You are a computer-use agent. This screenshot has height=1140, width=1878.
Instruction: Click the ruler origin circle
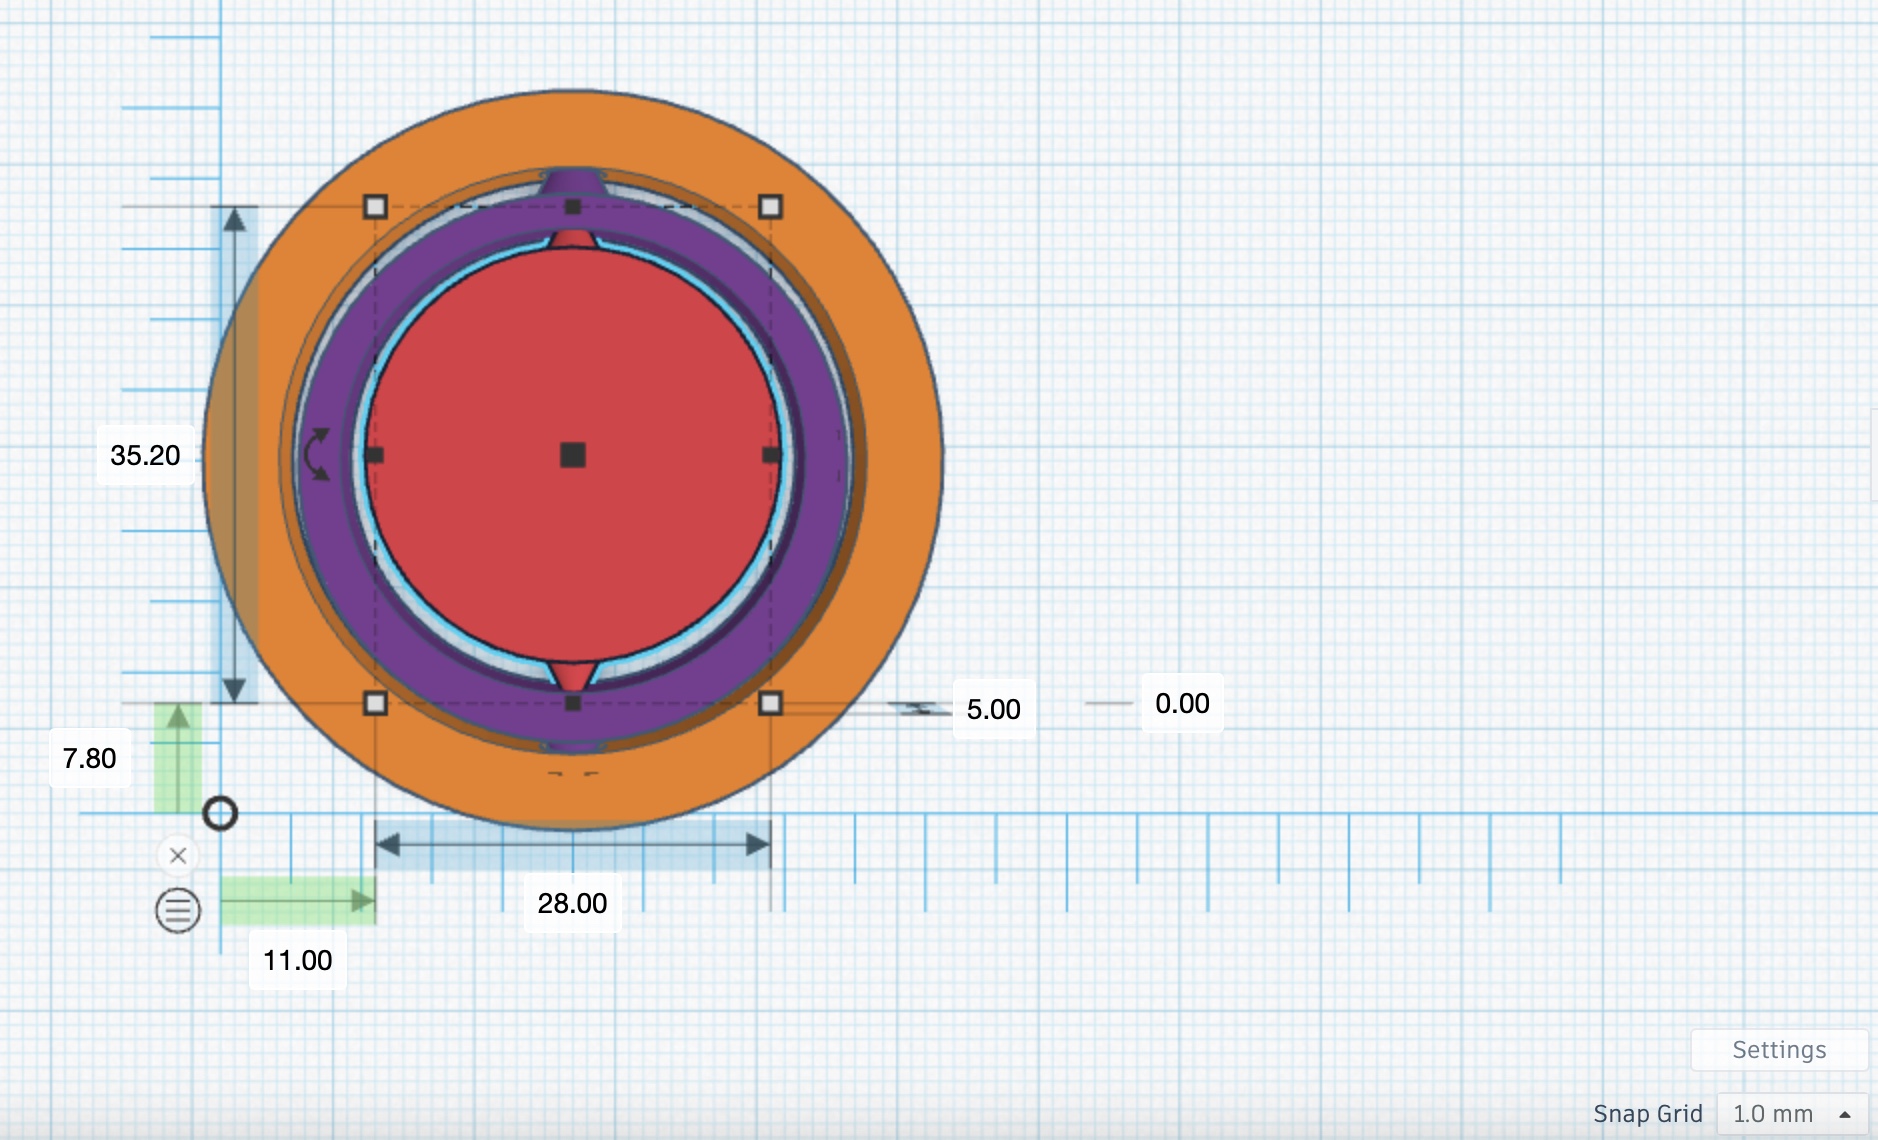pos(220,814)
